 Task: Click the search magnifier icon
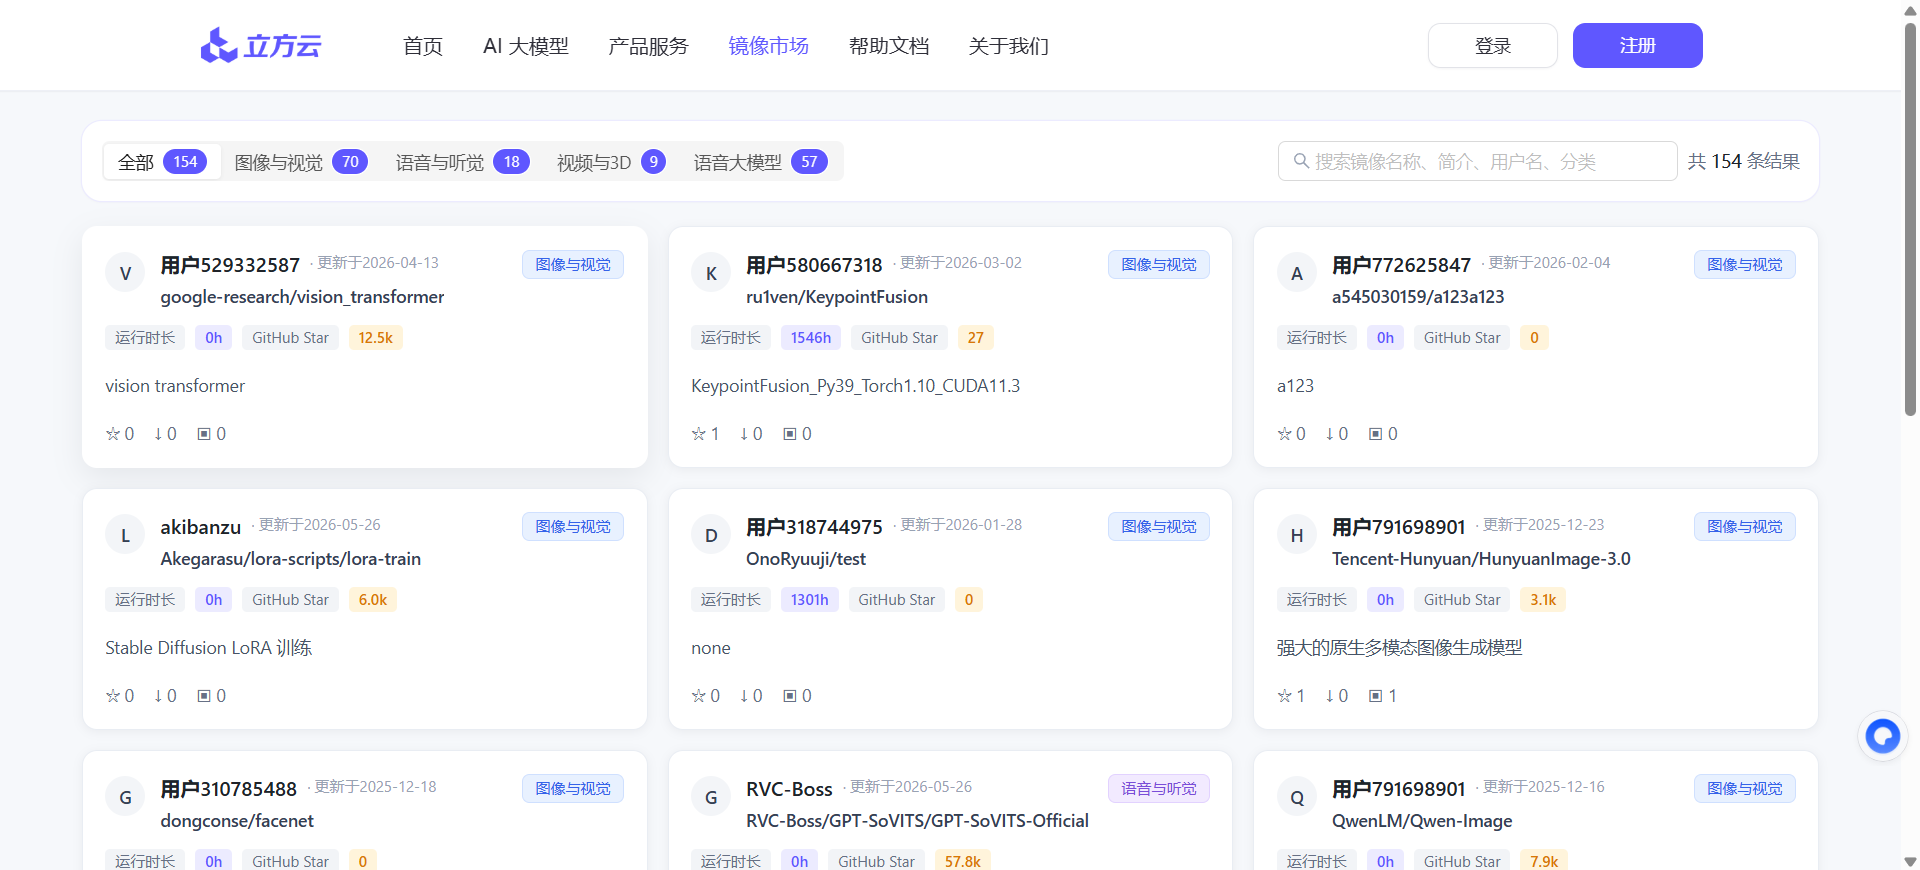click(1301, 161)
